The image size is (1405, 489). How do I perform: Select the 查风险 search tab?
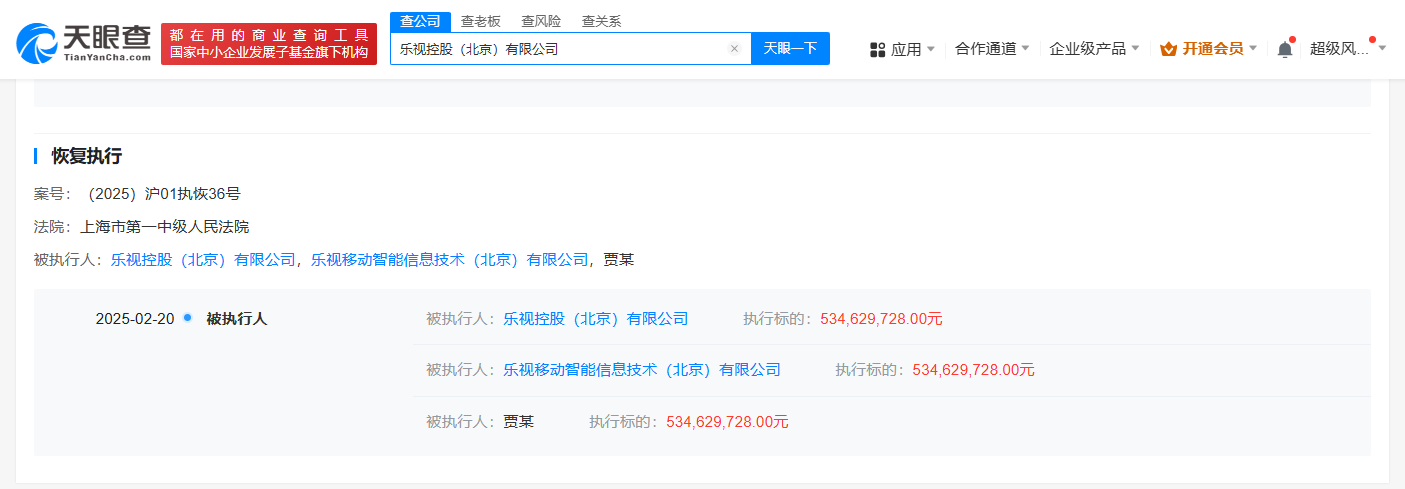[x=541, y=21]
